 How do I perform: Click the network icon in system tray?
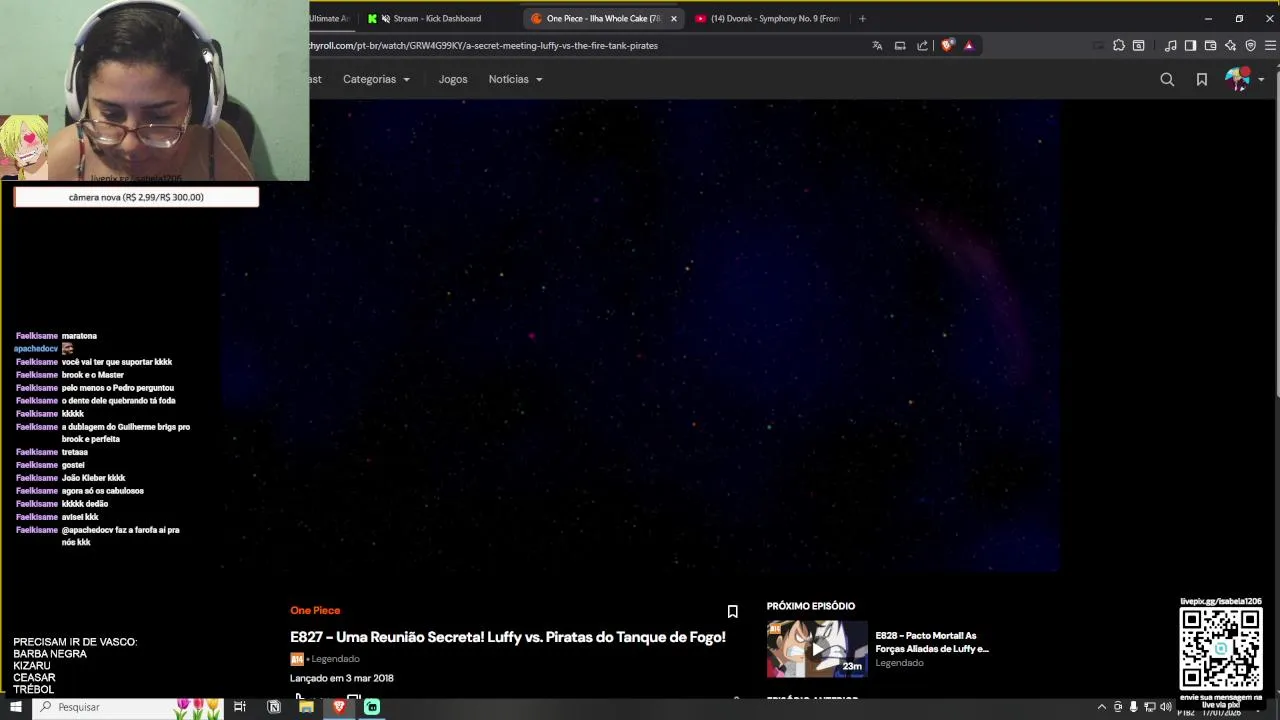pos(1149,707)
